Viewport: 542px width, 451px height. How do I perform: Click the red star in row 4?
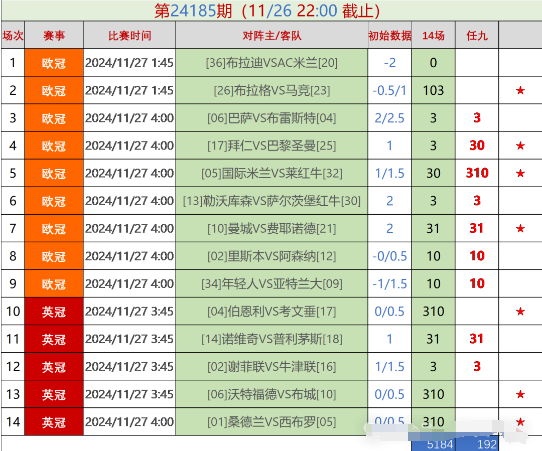(520, 146)
